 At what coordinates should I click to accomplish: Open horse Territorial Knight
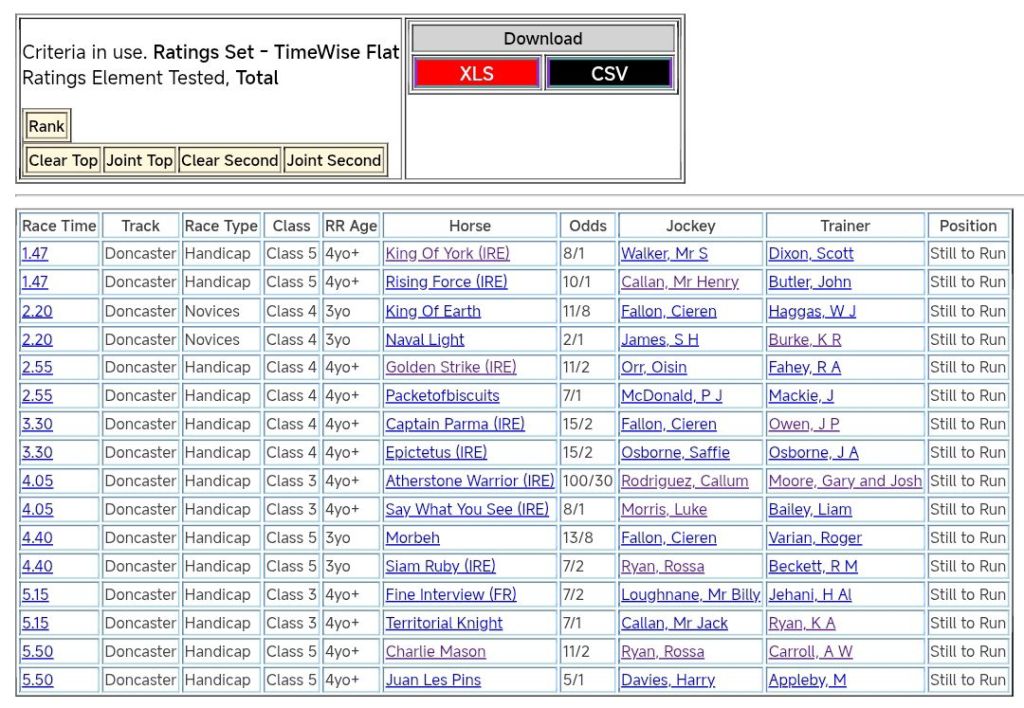(x=444, y=623)
